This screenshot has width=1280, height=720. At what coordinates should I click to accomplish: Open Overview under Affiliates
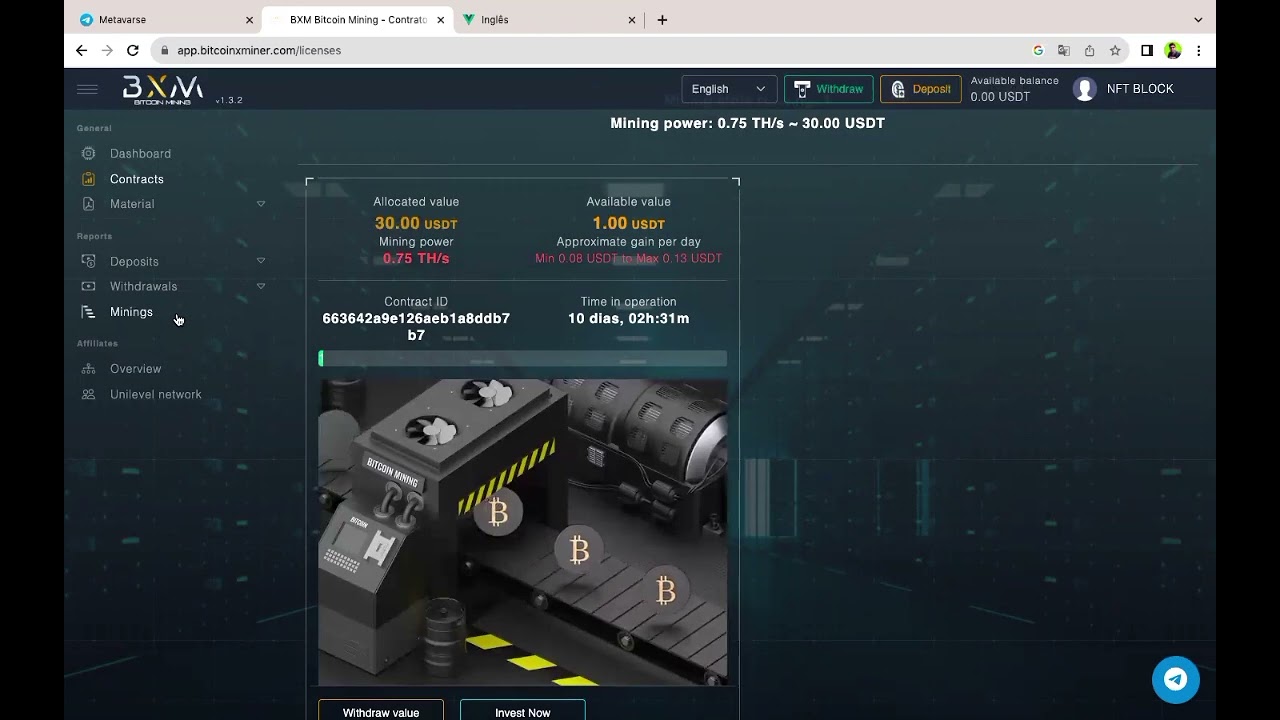(x=135, y=369)
